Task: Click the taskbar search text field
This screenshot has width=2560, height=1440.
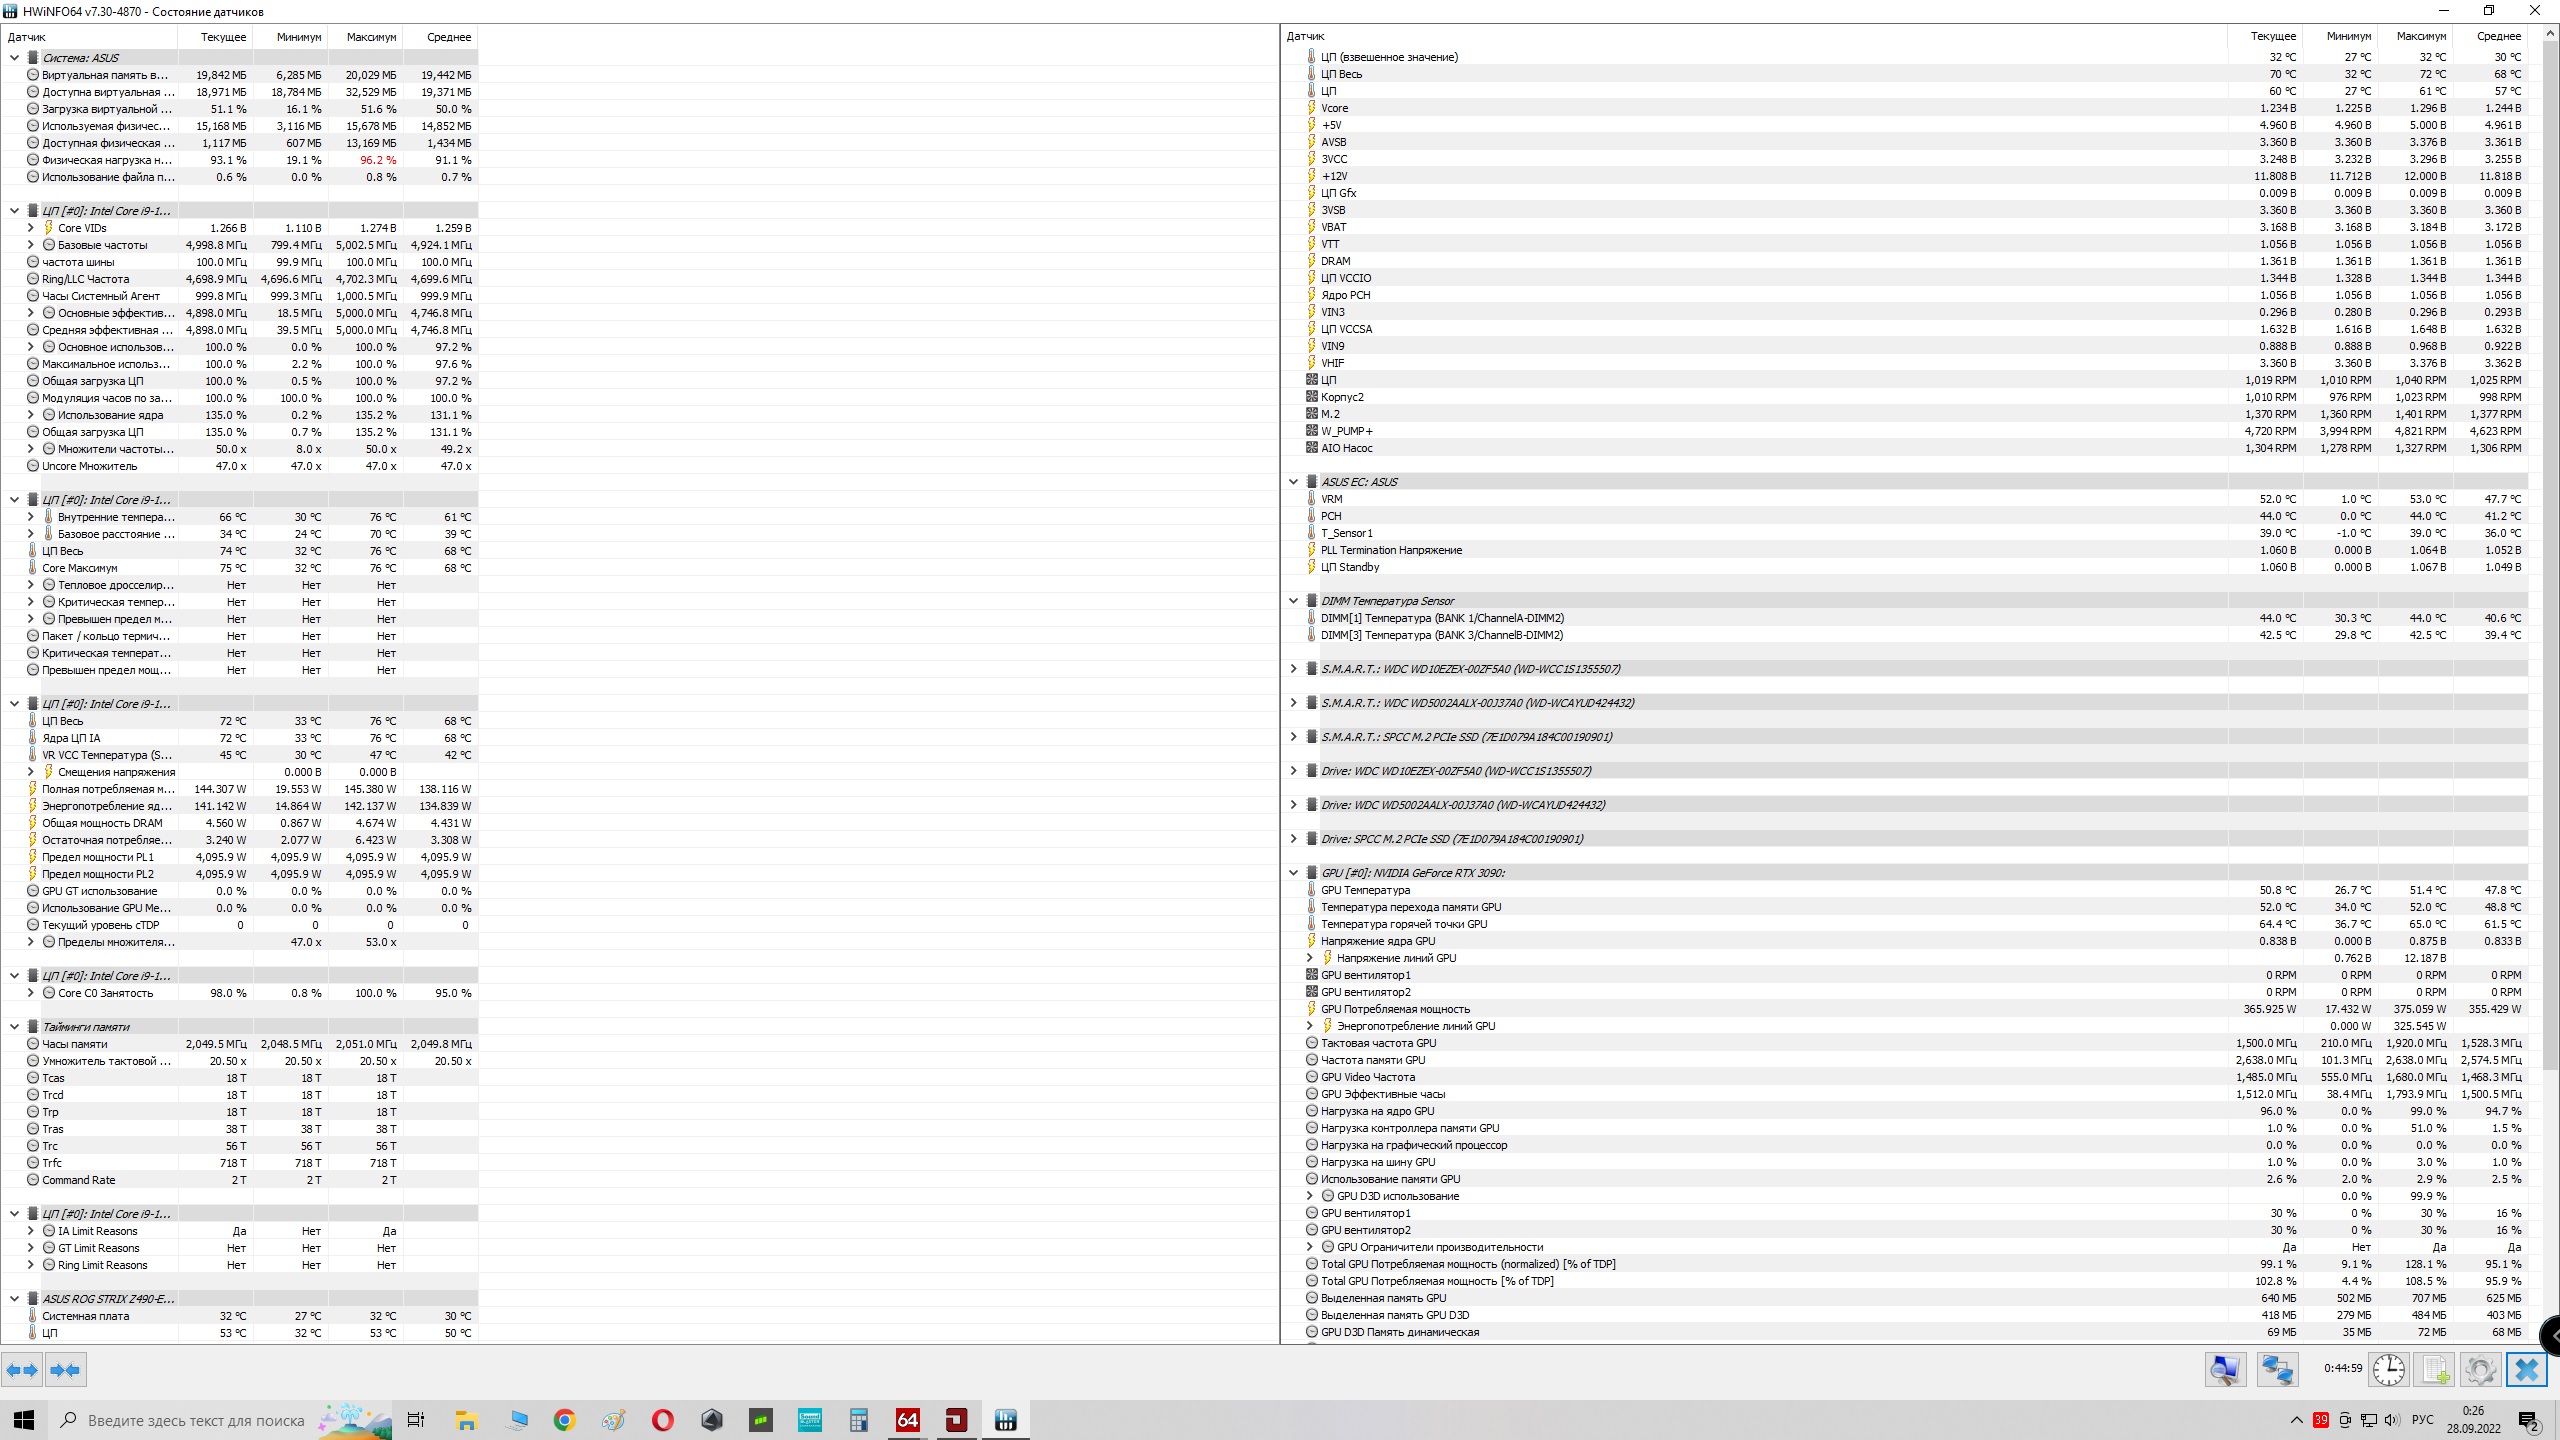Action: [195, 1420]
